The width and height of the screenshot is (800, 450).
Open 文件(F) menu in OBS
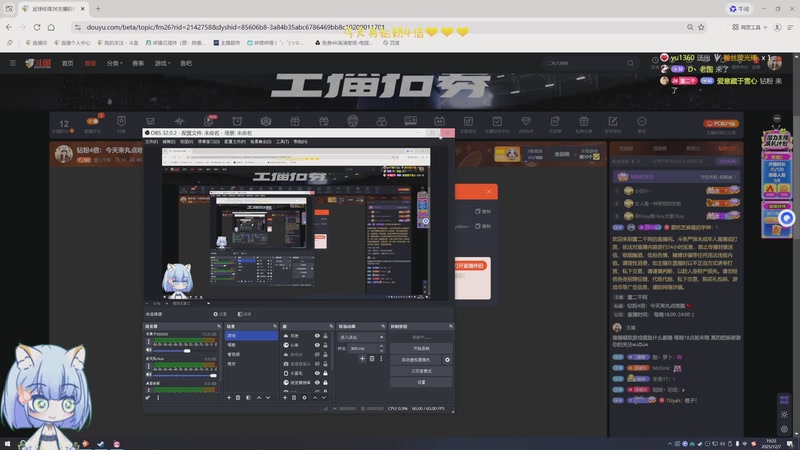point(152,142)
